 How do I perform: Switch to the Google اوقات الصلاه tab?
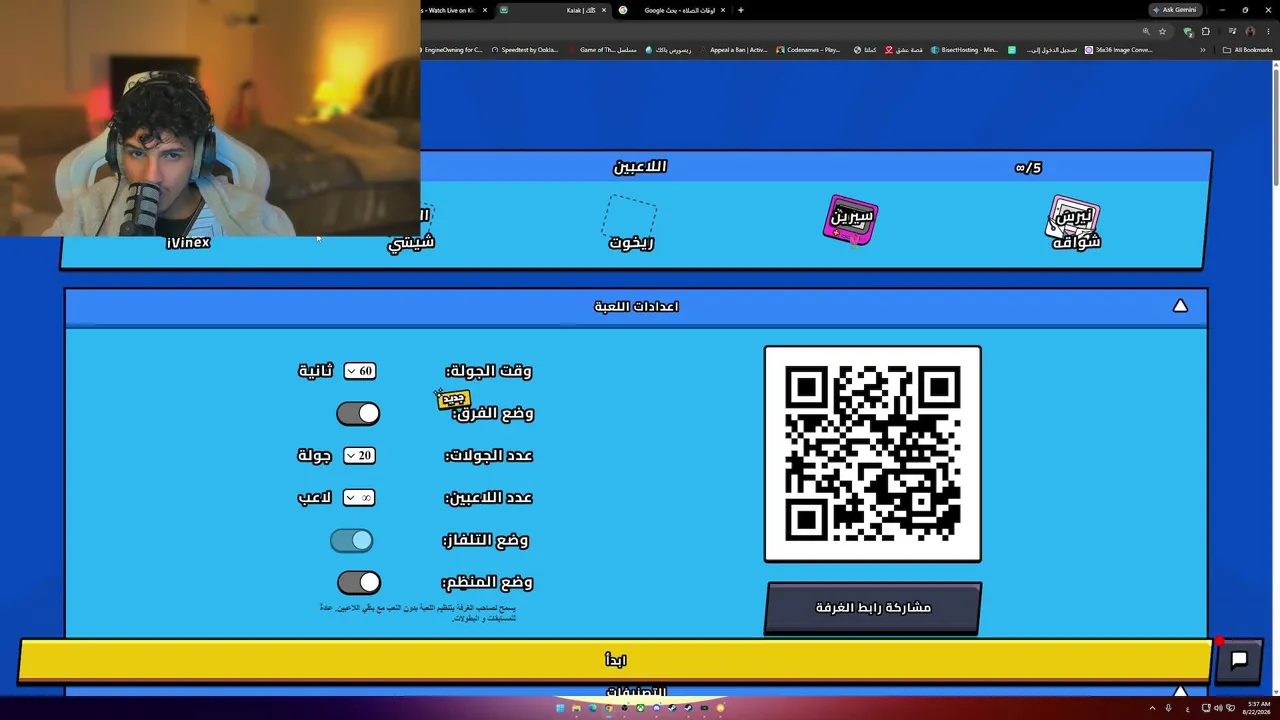(x=672, y=10)
